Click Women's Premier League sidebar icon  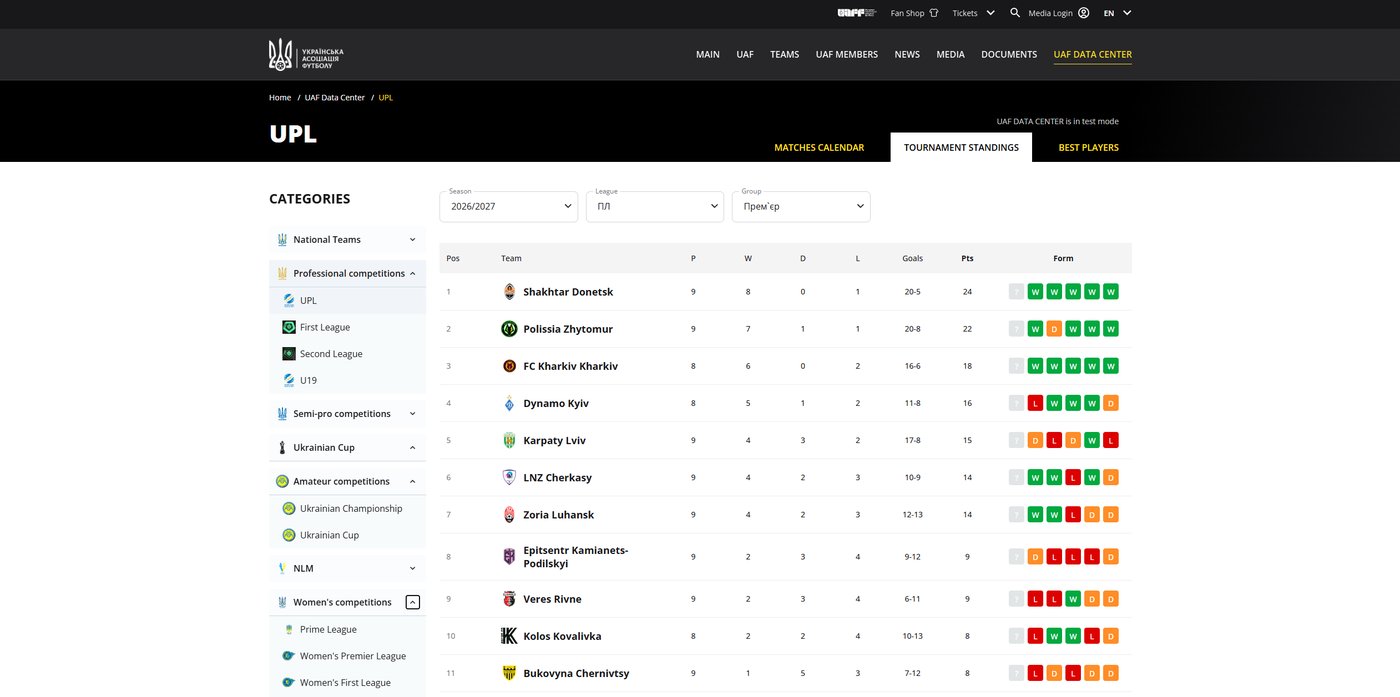(289, 656)
